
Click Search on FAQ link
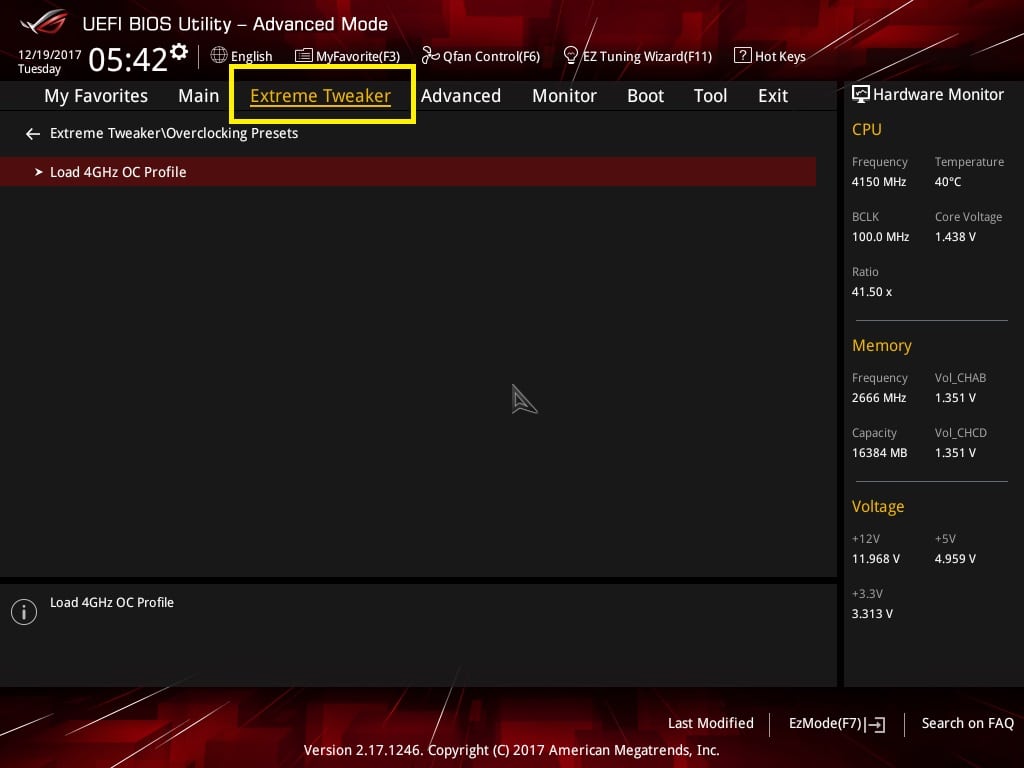(x=968, y=723)
